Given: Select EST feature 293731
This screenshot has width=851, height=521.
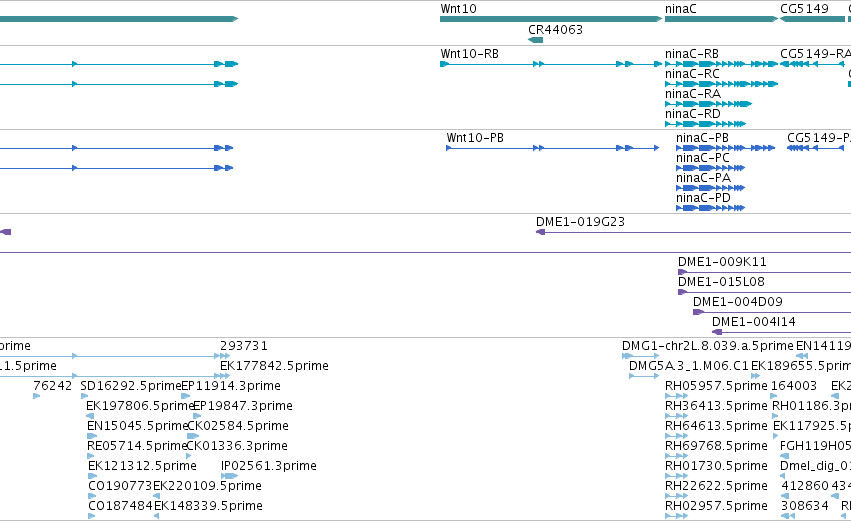Looking at the screenshot, I should (244, 346).
